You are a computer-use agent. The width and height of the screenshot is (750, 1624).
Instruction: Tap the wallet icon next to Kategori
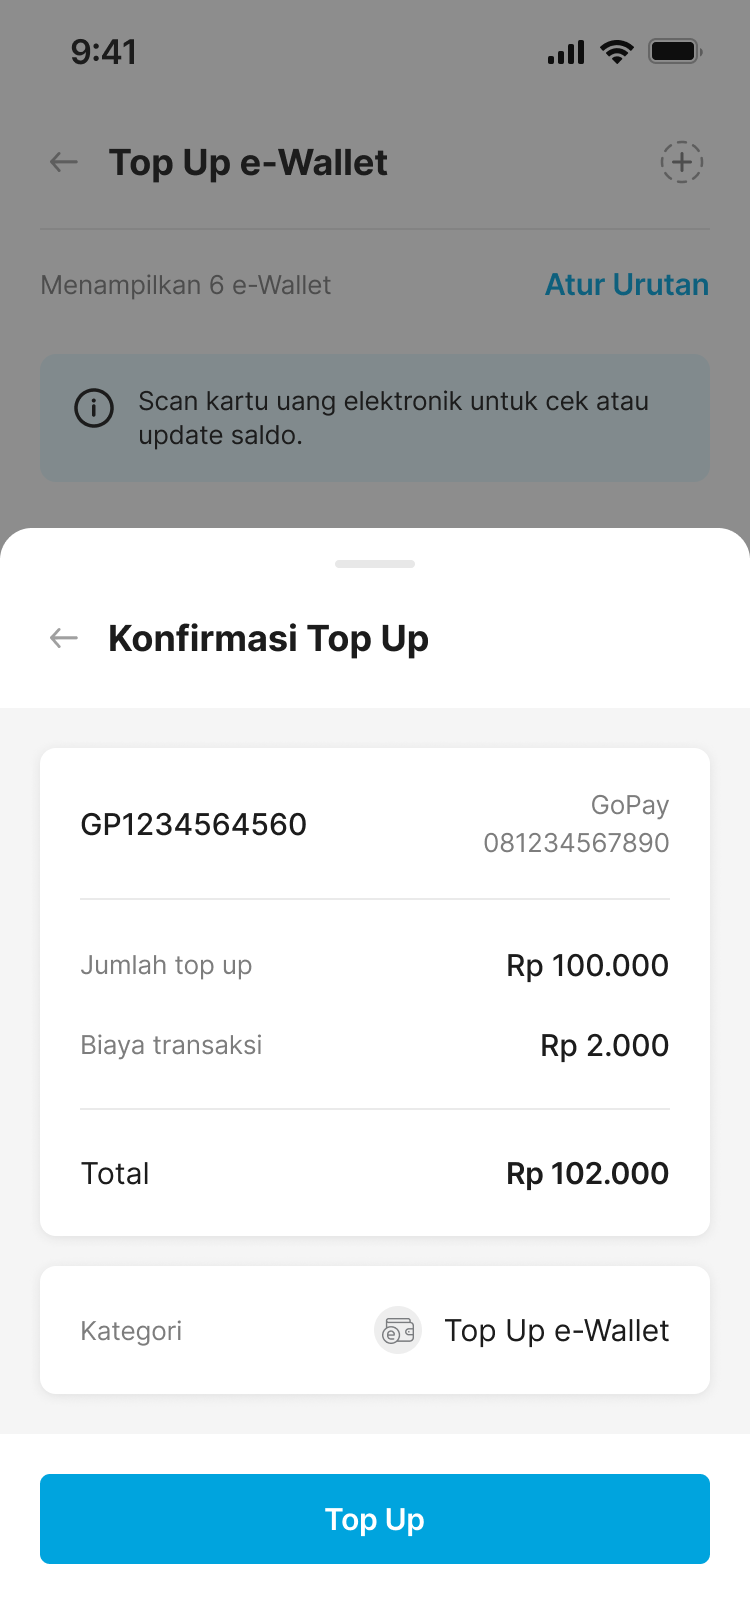pyautogui.click(x=398, y=1331)
